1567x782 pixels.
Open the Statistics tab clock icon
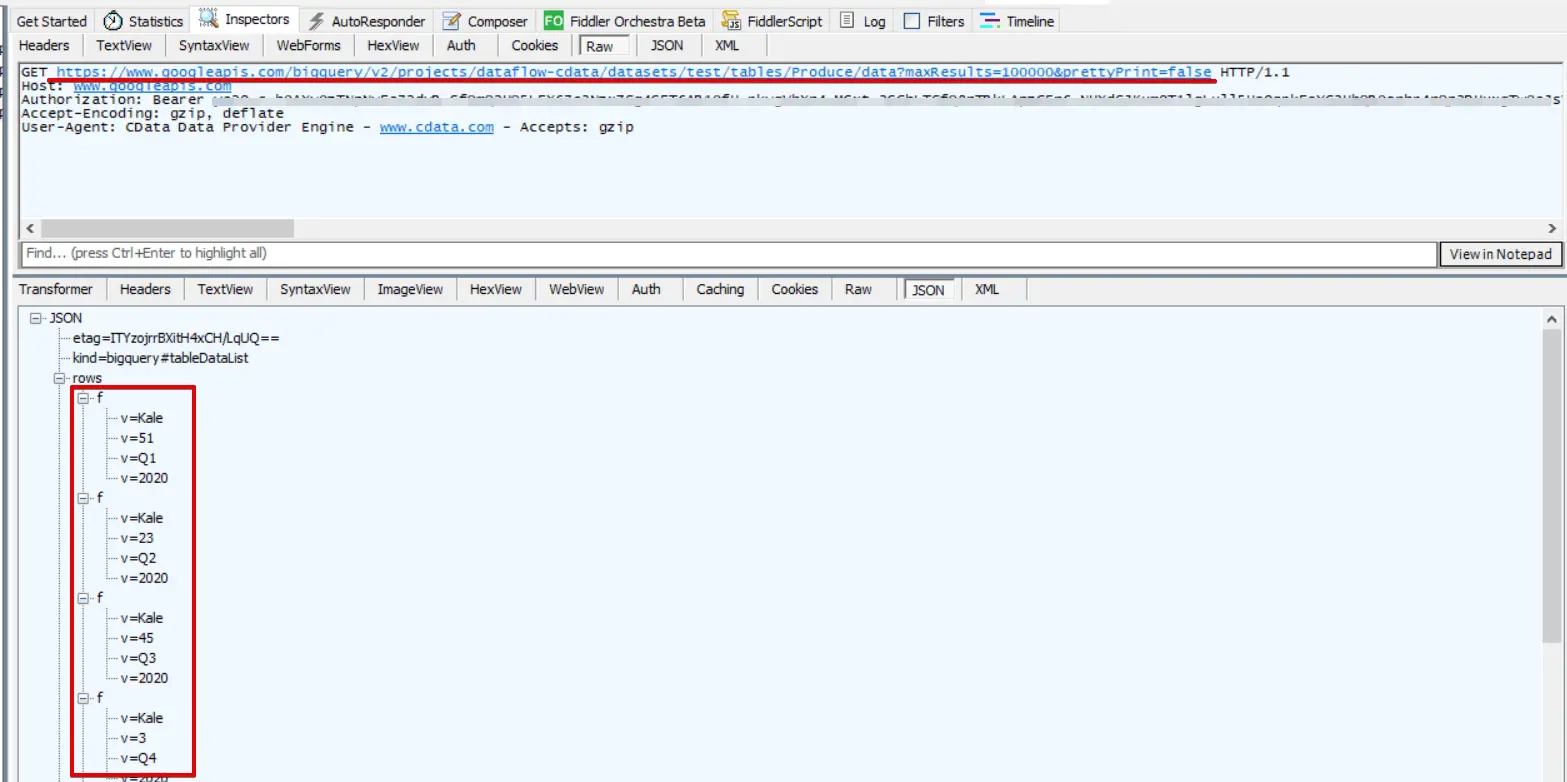pos(113,21)
